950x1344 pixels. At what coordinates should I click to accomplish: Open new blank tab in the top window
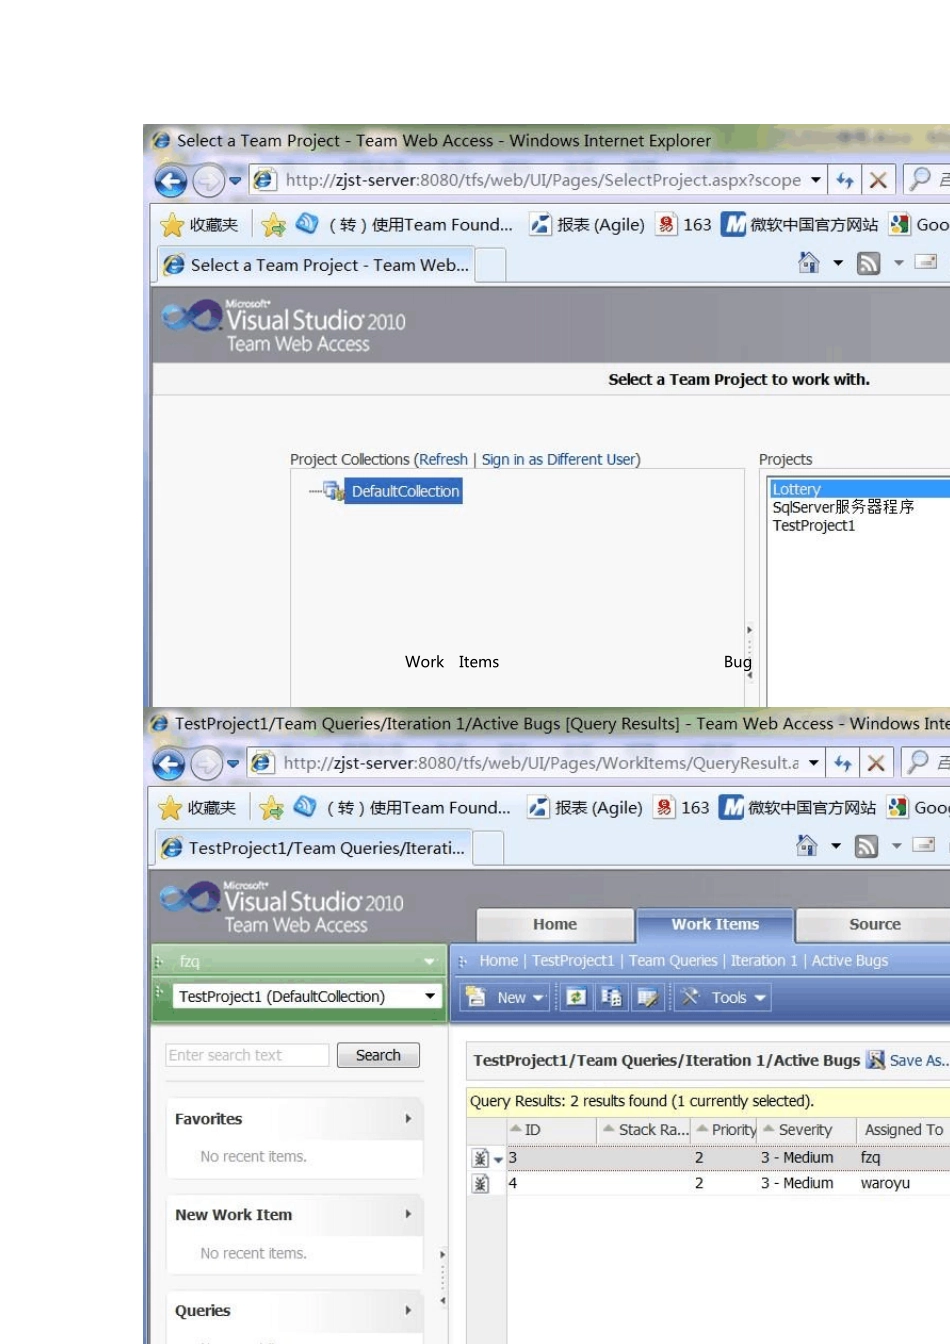click(490, 266)
